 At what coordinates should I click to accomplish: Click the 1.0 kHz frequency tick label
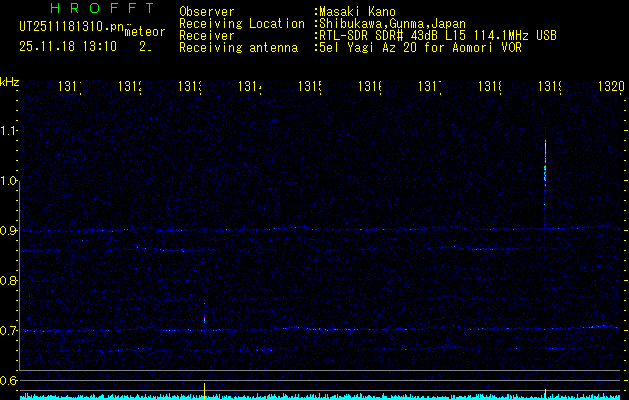tap(9, 181)
